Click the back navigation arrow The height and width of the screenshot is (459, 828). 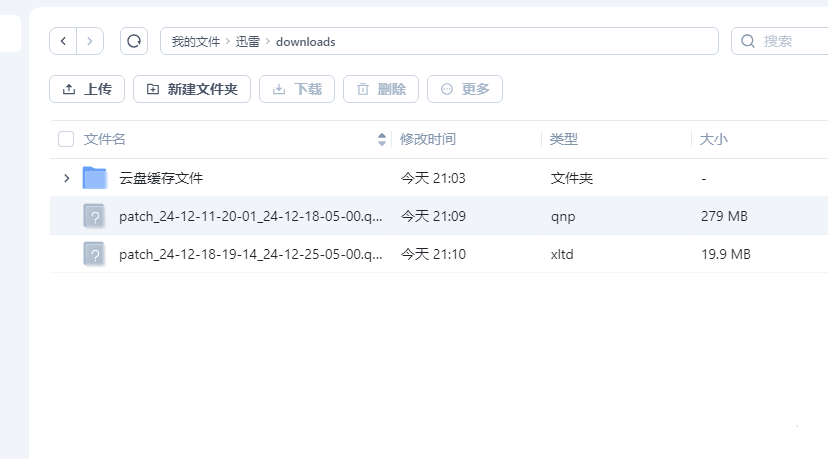click(64, 41)
